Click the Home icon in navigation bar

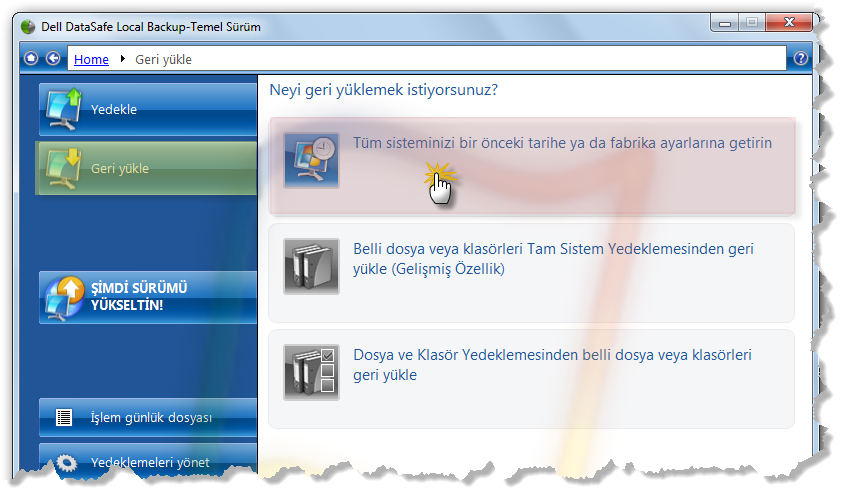[31, 58]
